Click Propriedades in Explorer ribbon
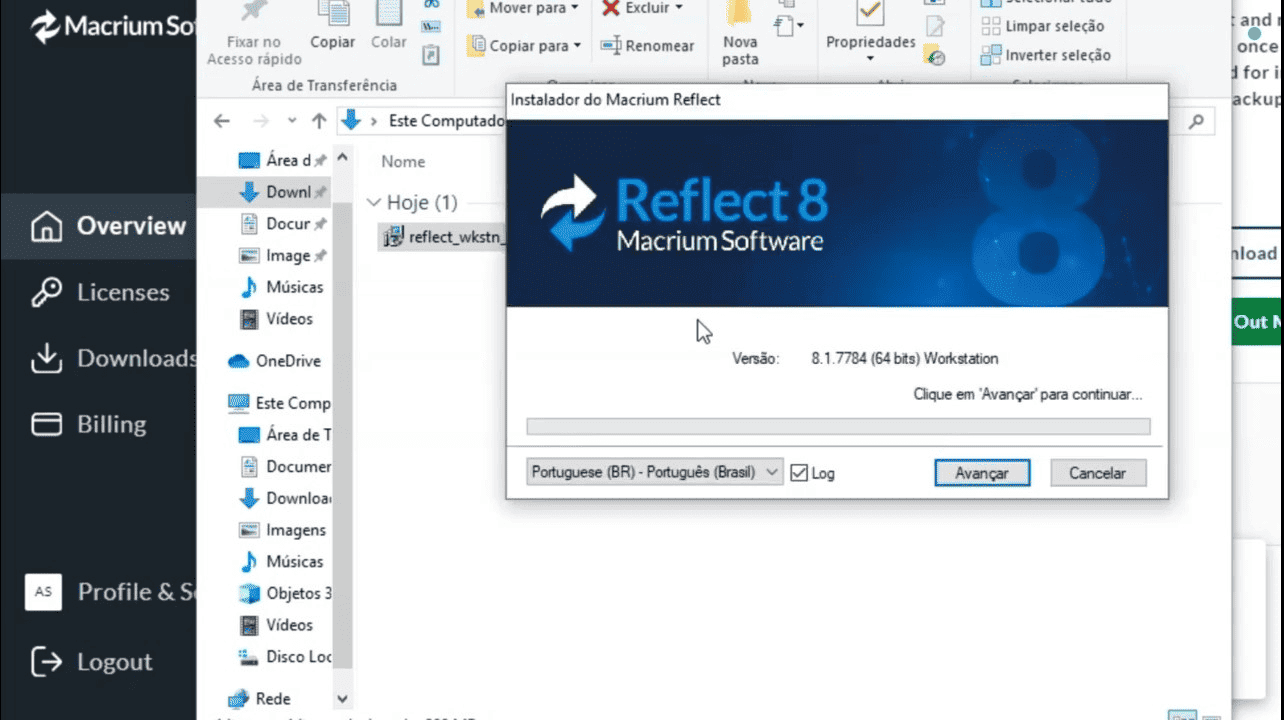The width and height of the screenshot is (1284, 720). (x=870, y=30)
